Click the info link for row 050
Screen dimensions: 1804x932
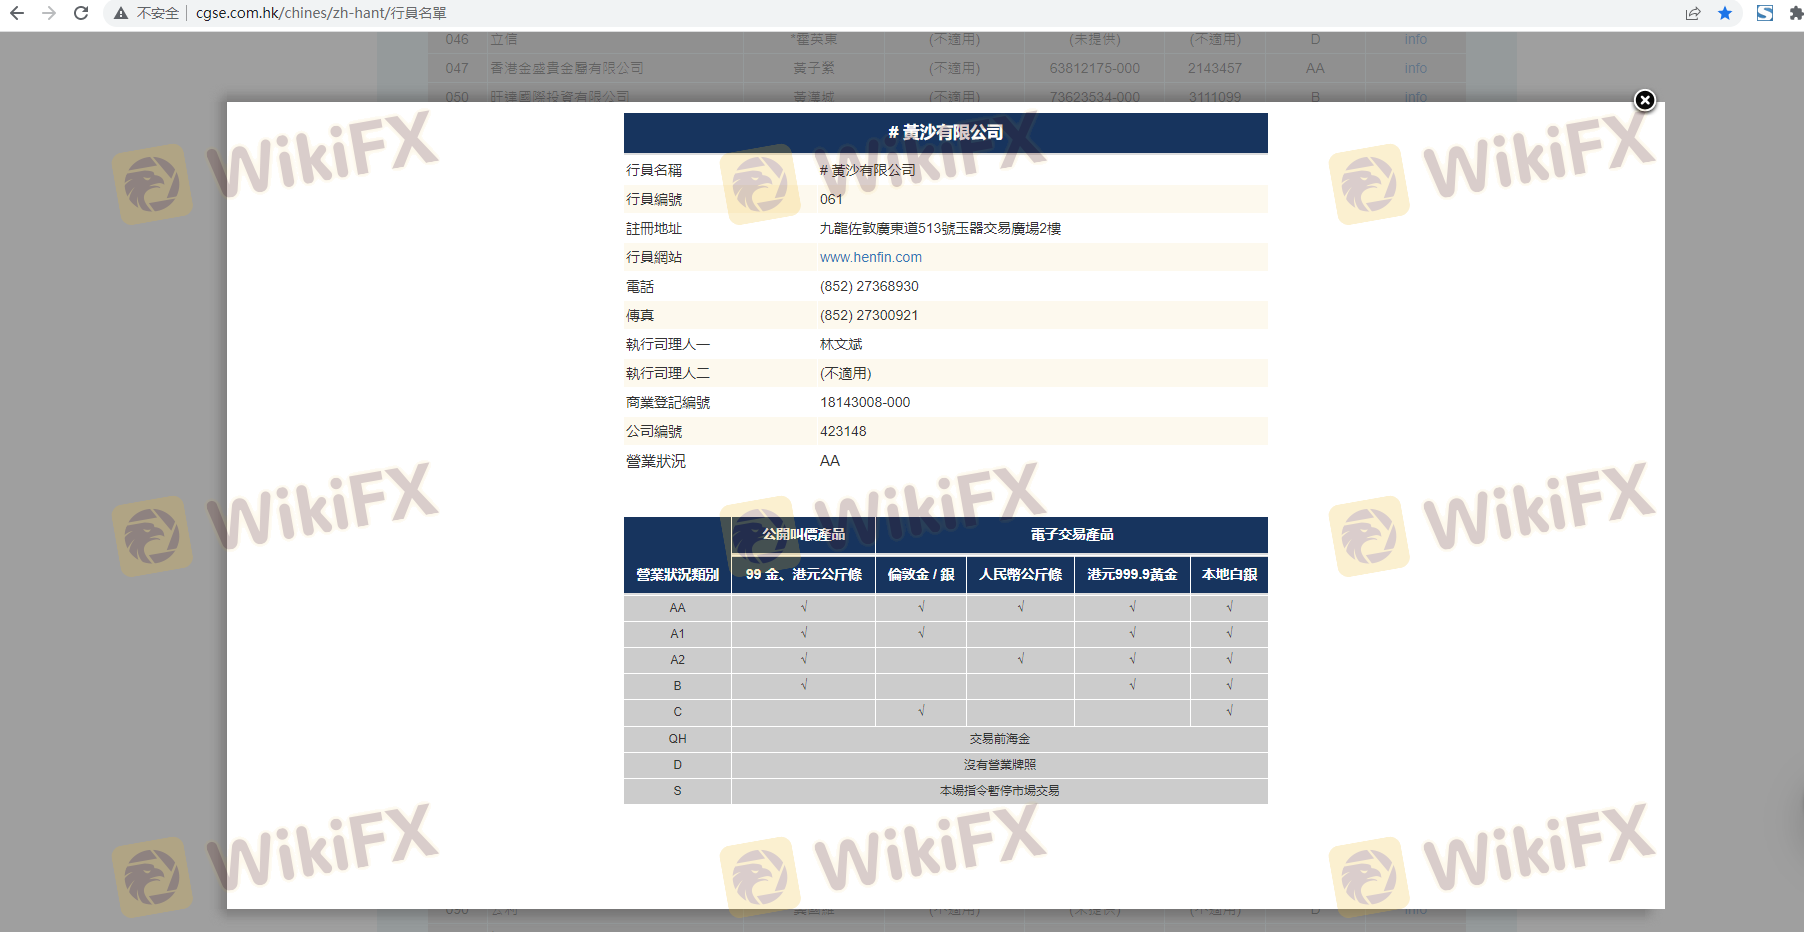pyautogui.click(x=1415, y=97)
